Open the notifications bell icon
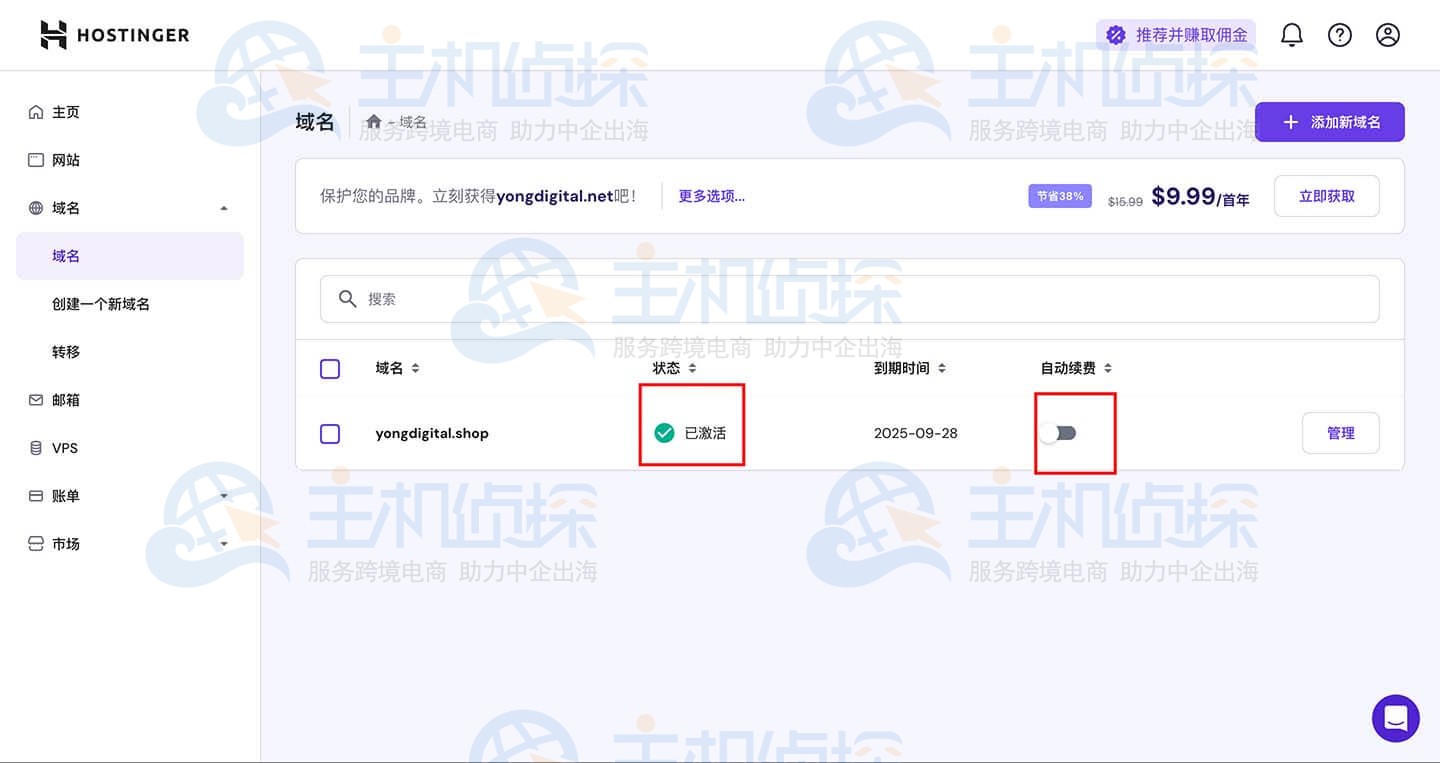The image size is (1440, 763). click(x=1292, y=35)
